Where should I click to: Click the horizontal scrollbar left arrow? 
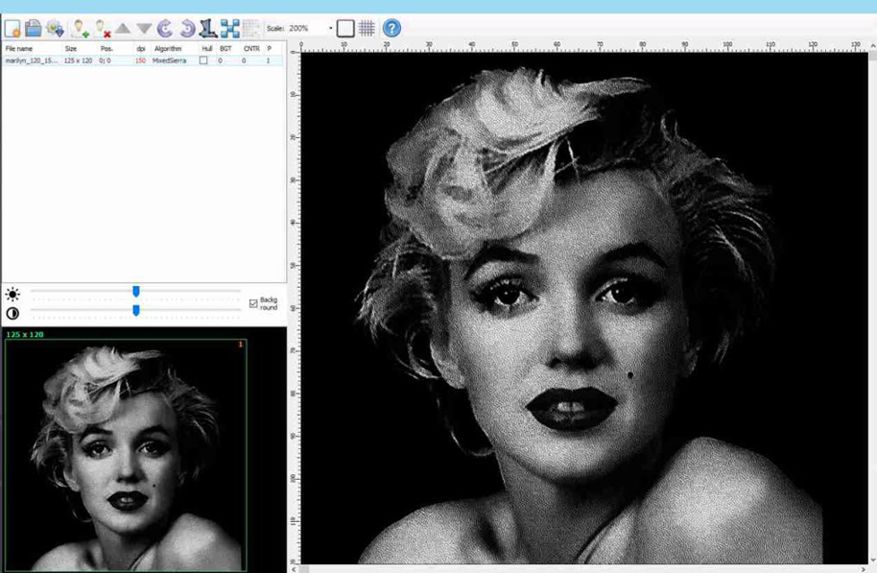[295, 569]
